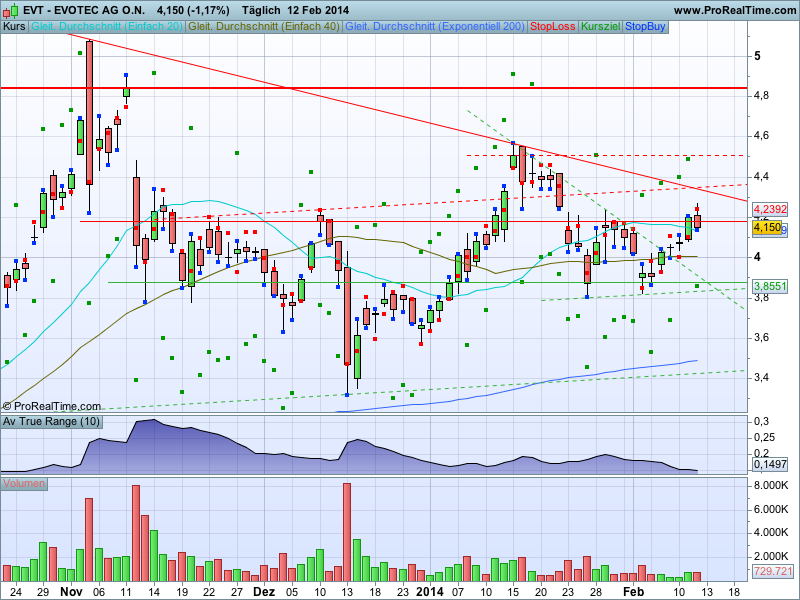Click the 4,150 (-1,17%) quote text
This screenshot has height=600, width=800.
point(193,10)
